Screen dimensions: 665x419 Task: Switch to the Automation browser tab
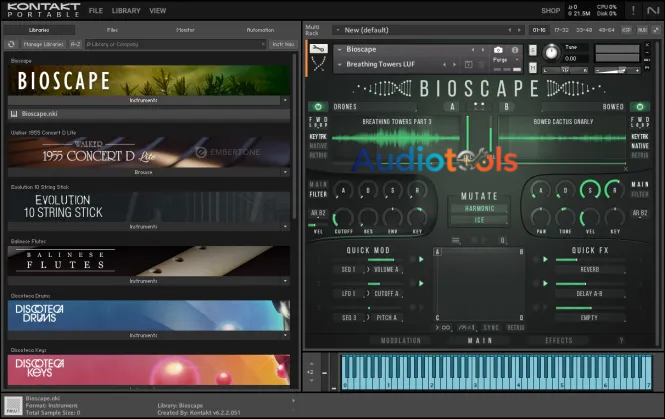pos(260,30)
